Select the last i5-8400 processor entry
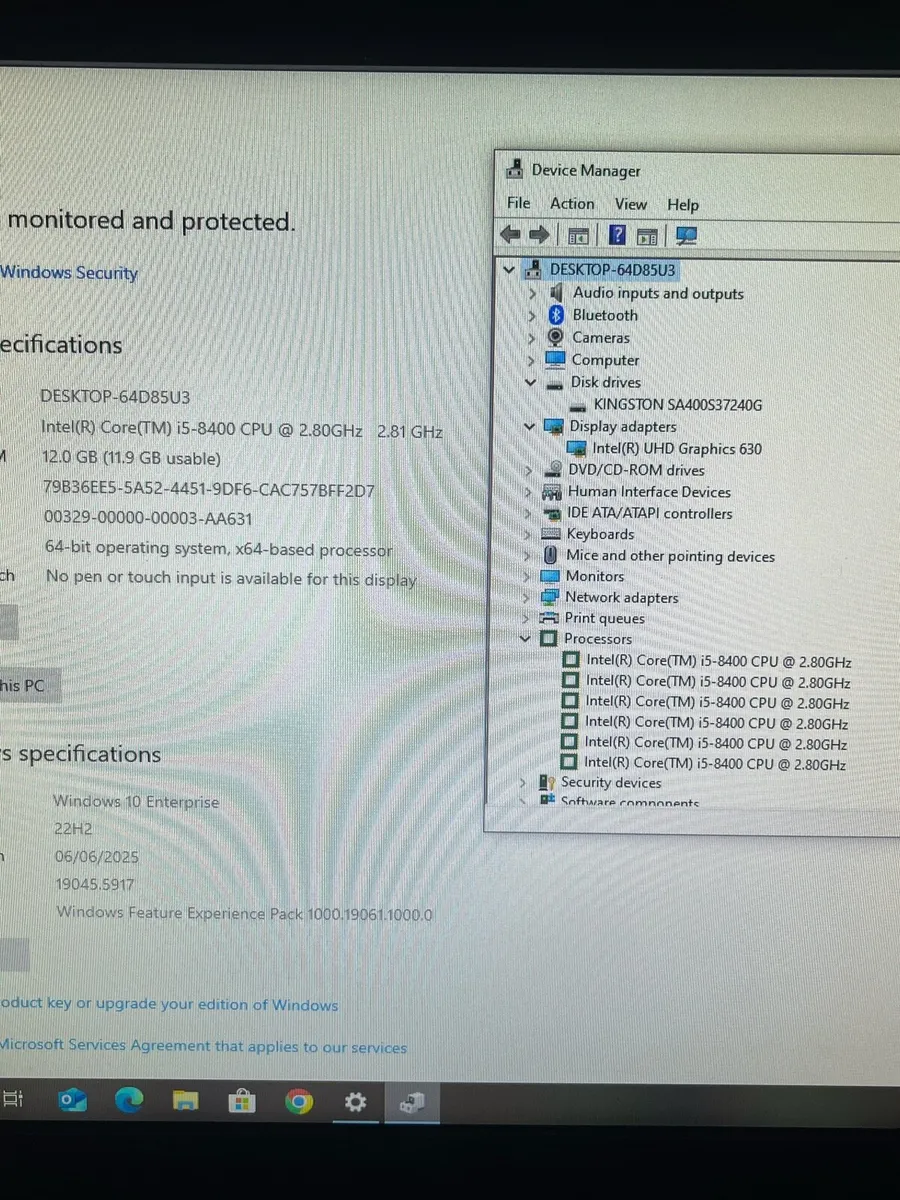This screenshot has height=1200, width=900. click(x=716, y=764)
